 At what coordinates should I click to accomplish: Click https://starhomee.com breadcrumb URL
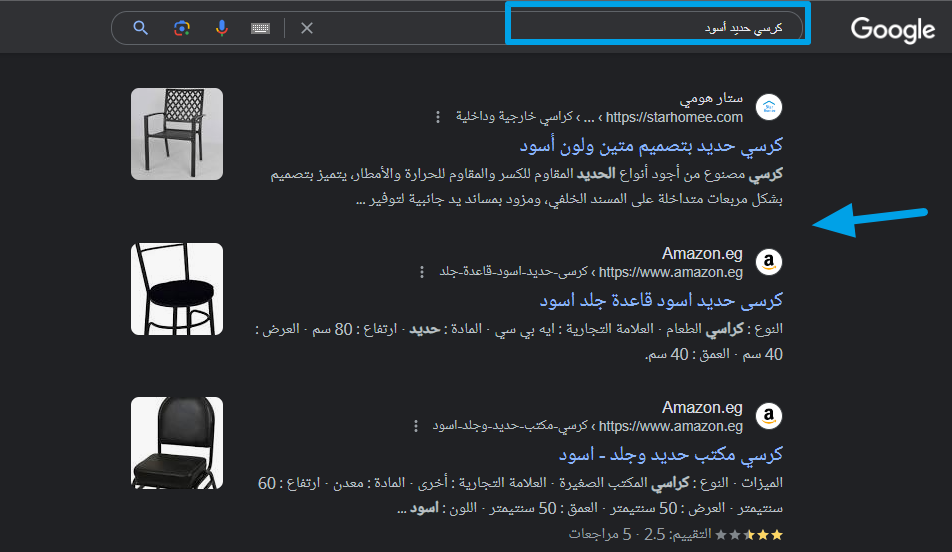[674, 117]
